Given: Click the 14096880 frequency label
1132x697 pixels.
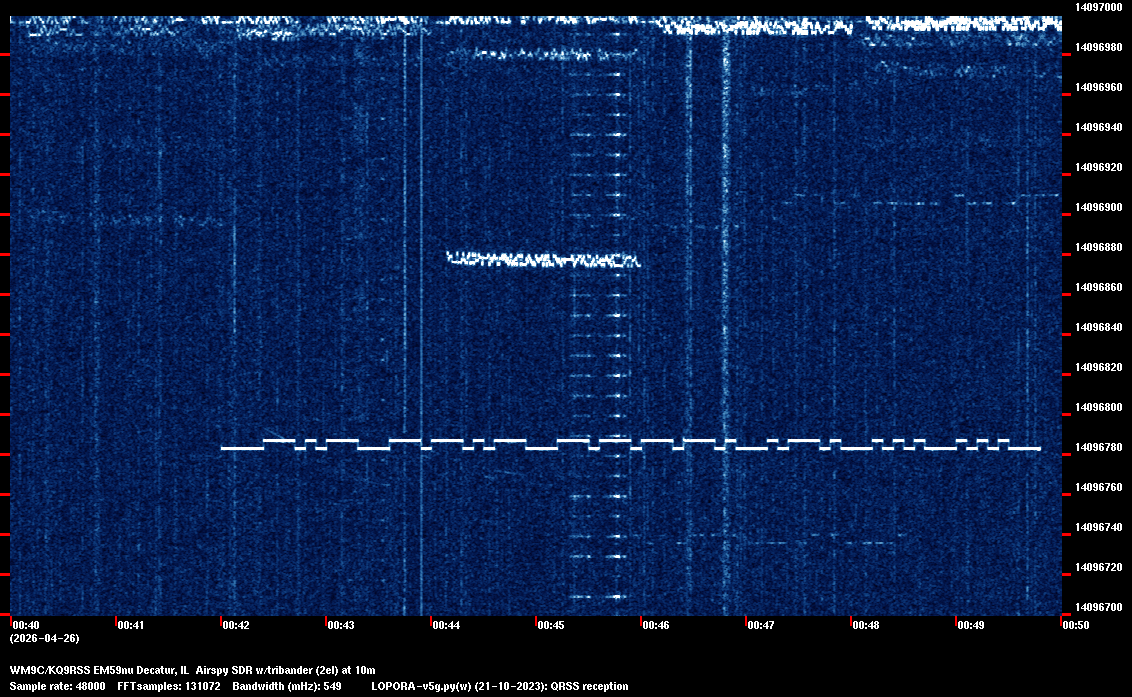Looking at the screenshot, I should [1097, 247].
